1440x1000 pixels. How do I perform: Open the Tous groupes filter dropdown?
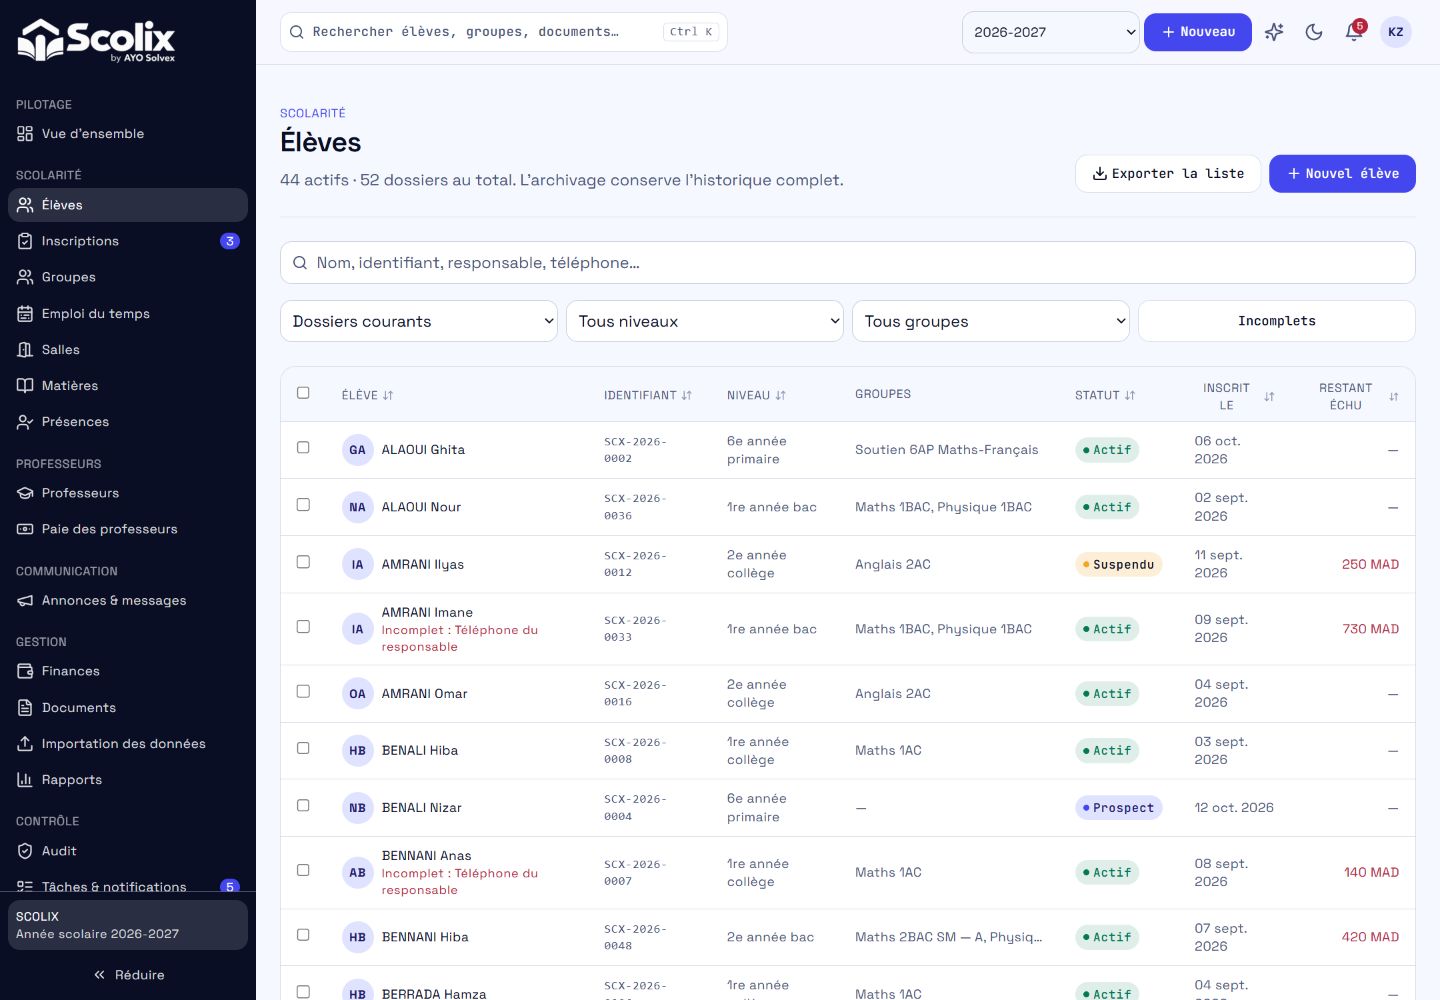point(991,321)
